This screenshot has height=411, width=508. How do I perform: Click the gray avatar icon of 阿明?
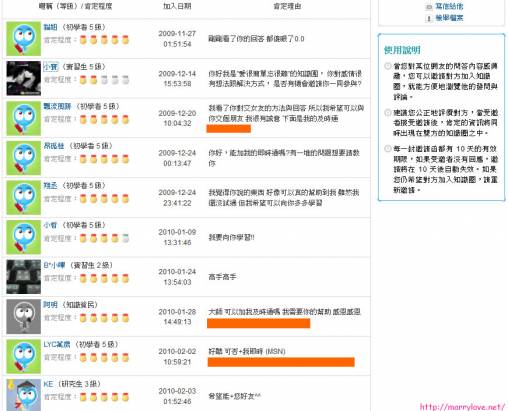23,316
